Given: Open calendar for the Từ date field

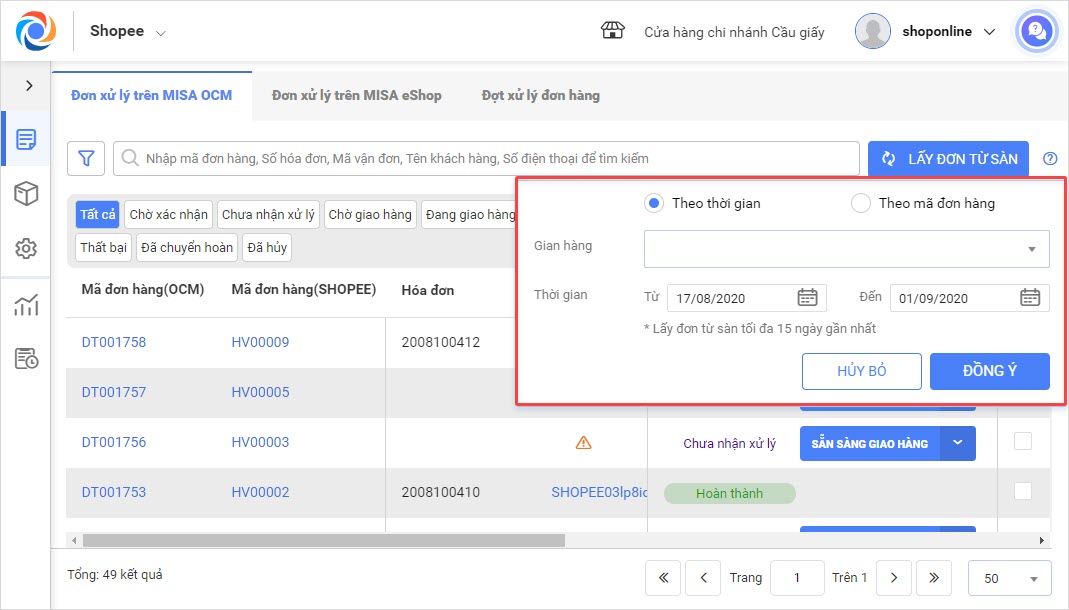Looking at the screenshot, I should pyautogui.click(x=807, y=297).
